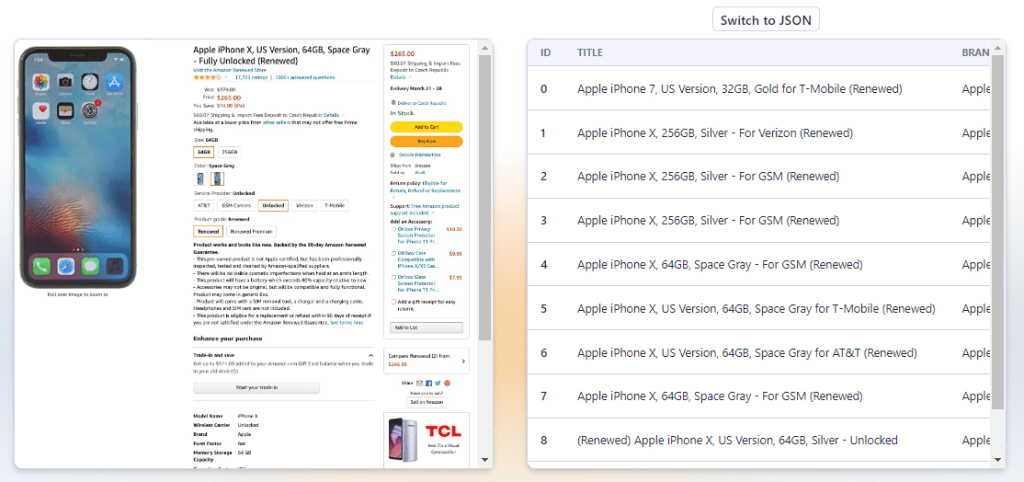Expand the Amazon product support dropdown

[x=432, y=213]
